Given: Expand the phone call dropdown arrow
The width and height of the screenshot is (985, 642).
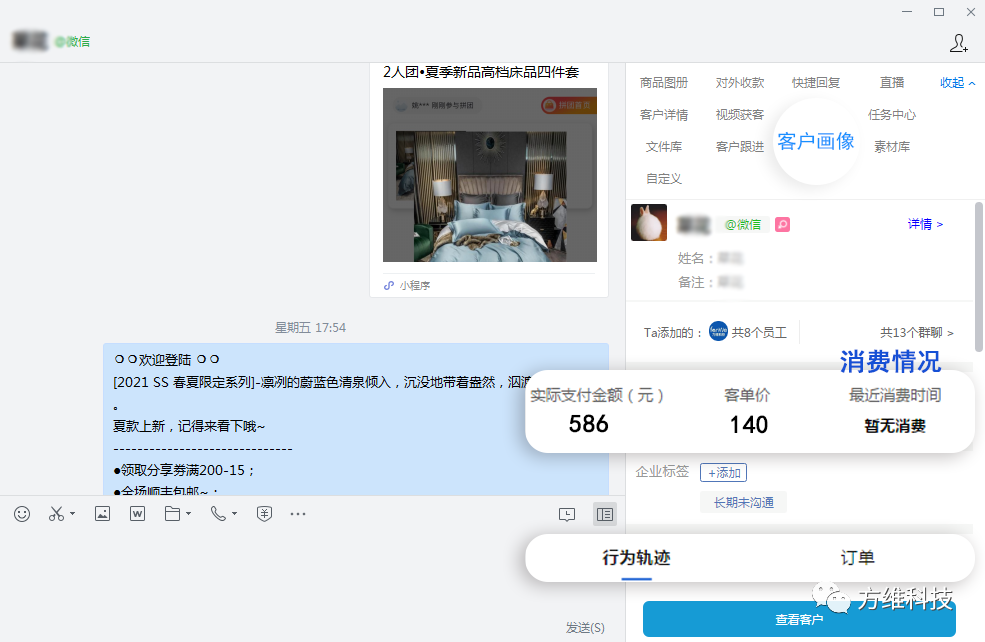Looking at the screenshot, I should pos(234,515).
